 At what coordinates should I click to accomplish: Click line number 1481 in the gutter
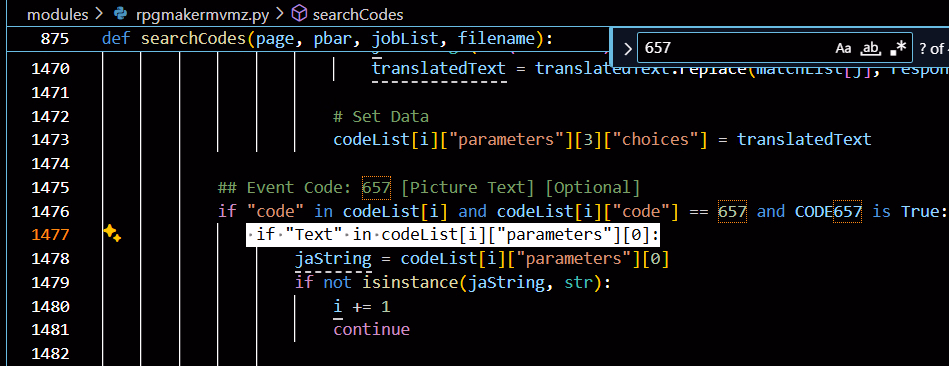(x=50, y=330)
